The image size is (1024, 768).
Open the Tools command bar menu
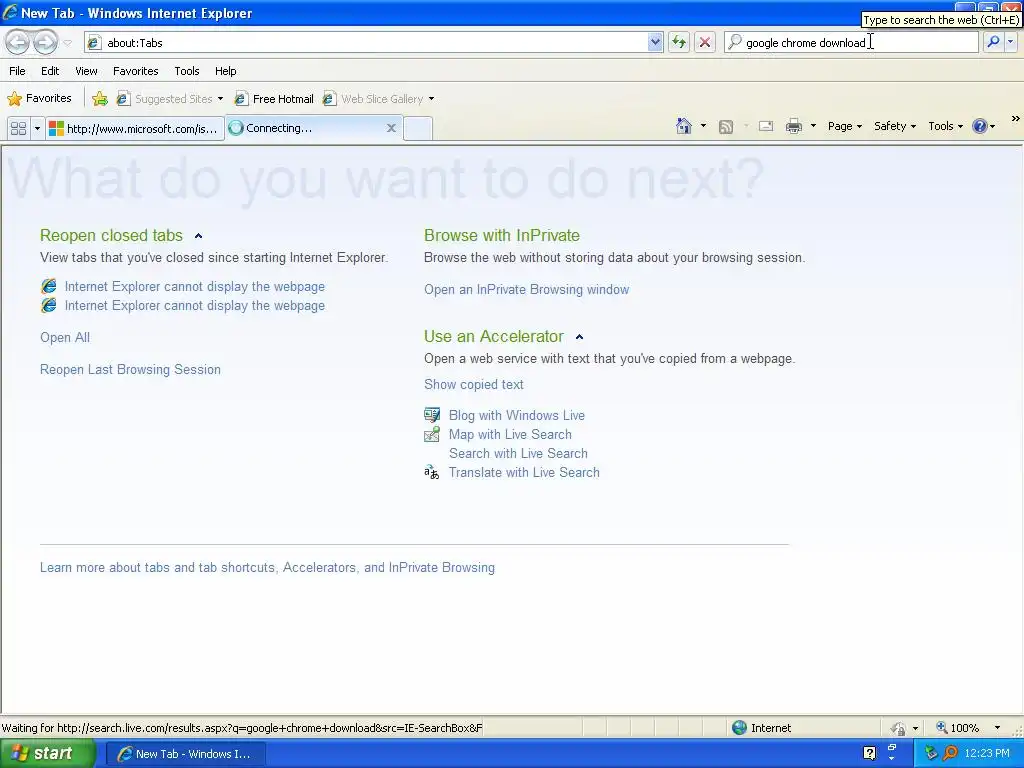tap(945, 126)
